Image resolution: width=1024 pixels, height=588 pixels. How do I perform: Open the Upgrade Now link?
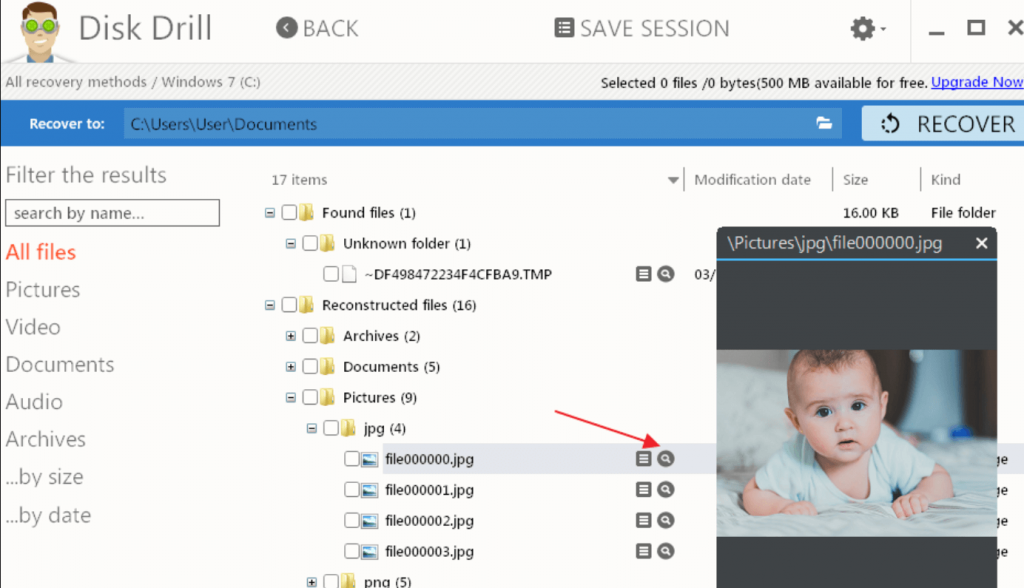pos(977,82)
